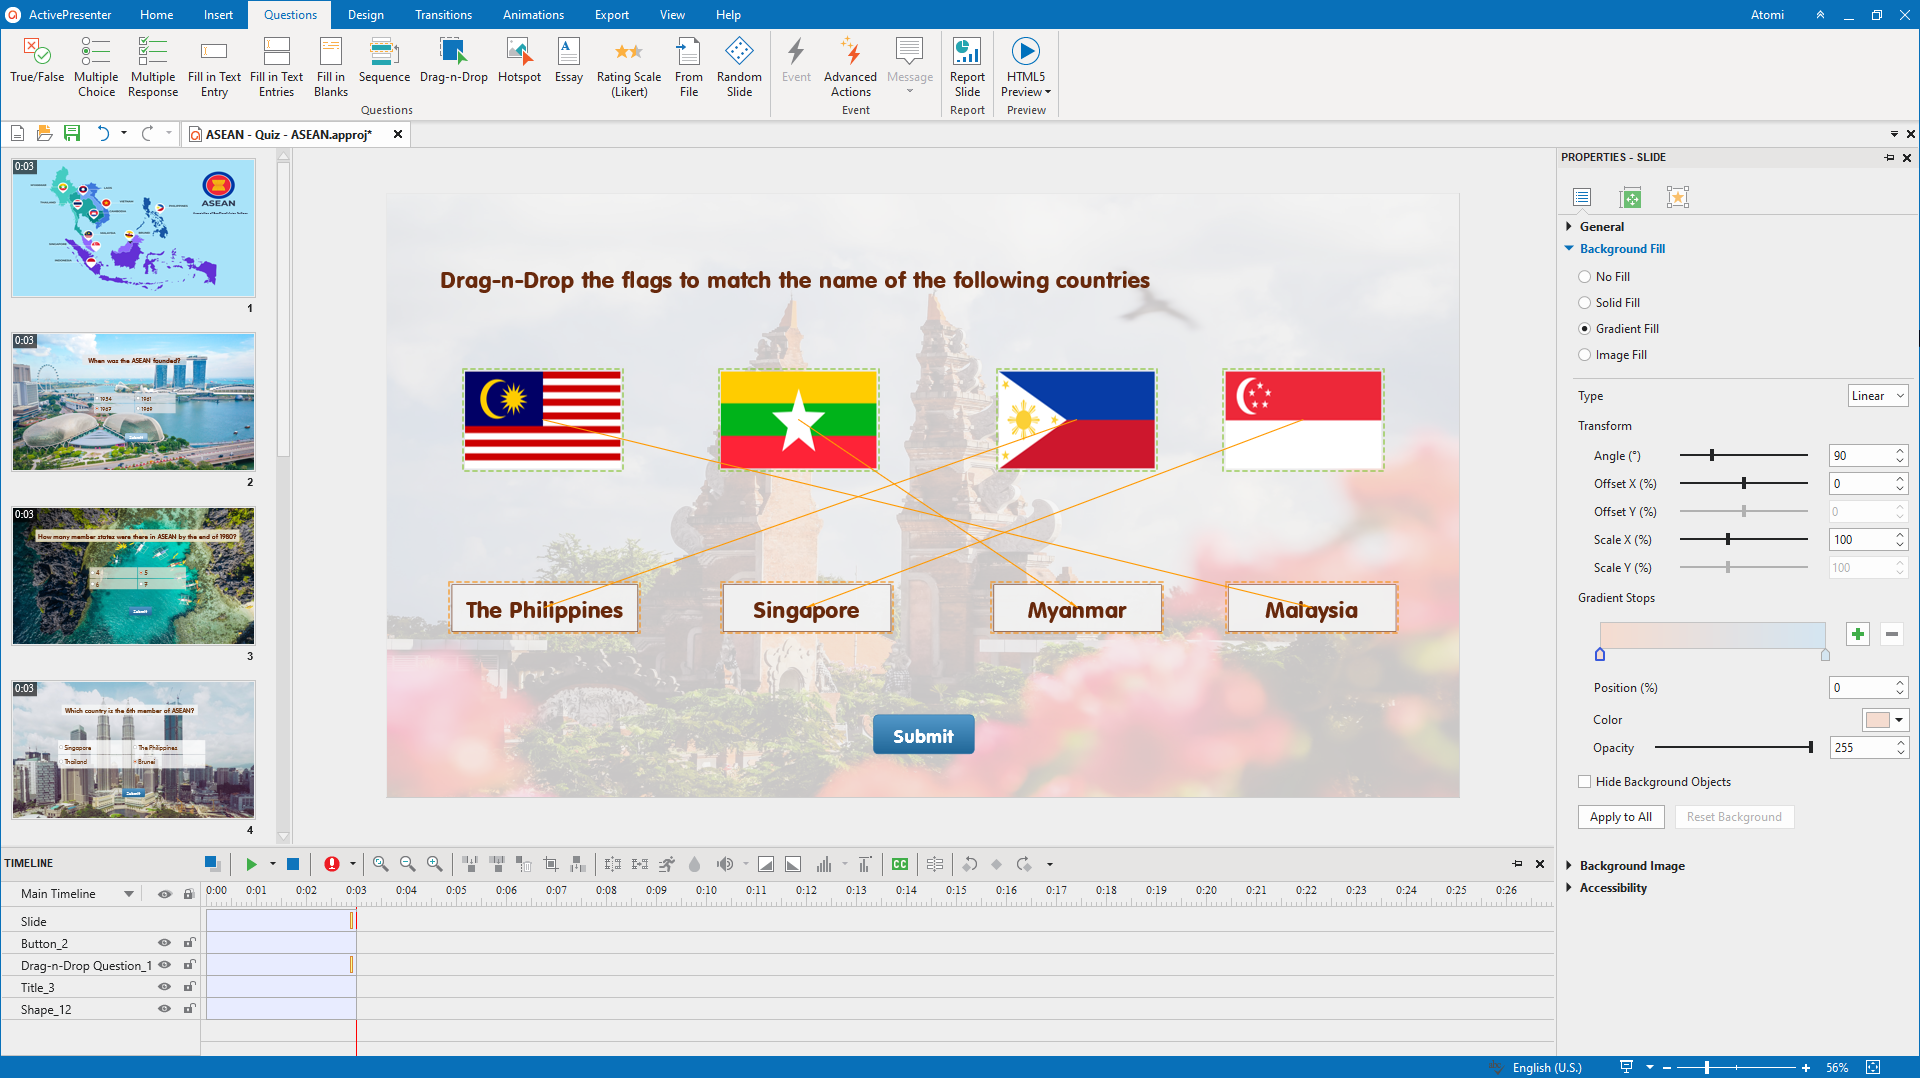Open the Animations ribbon tab
The height and width of the screenshot is (1078, 1920).
[x=533, y=15]
